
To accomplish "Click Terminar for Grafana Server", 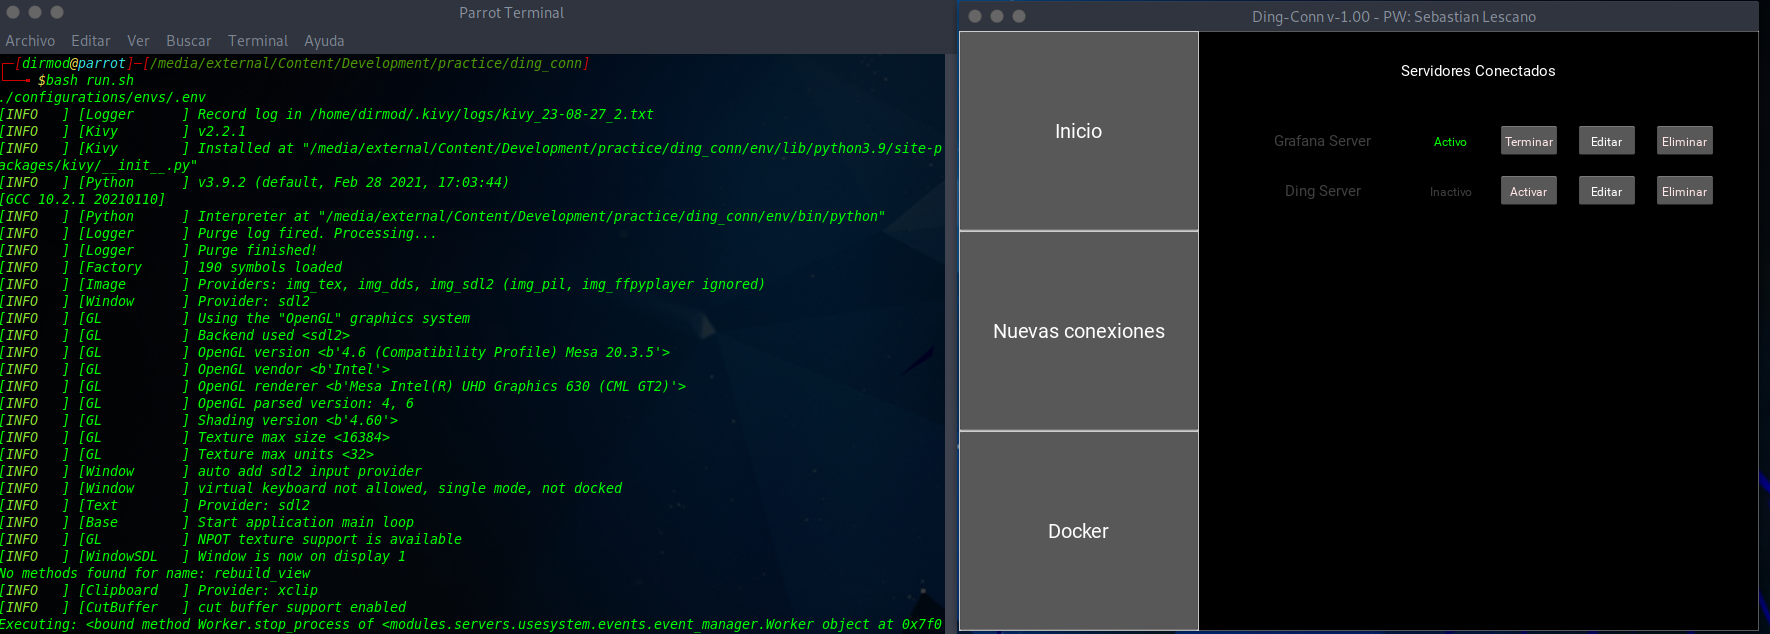I will pos(1529,141).
